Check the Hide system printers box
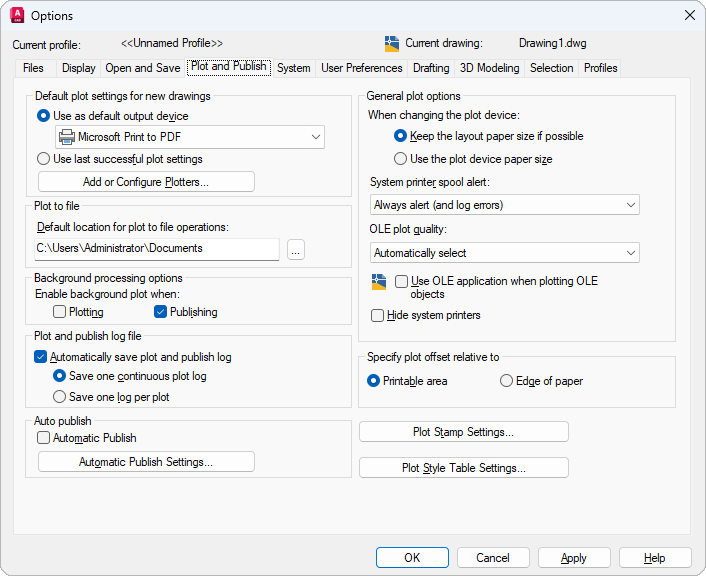 click(378, 316)
